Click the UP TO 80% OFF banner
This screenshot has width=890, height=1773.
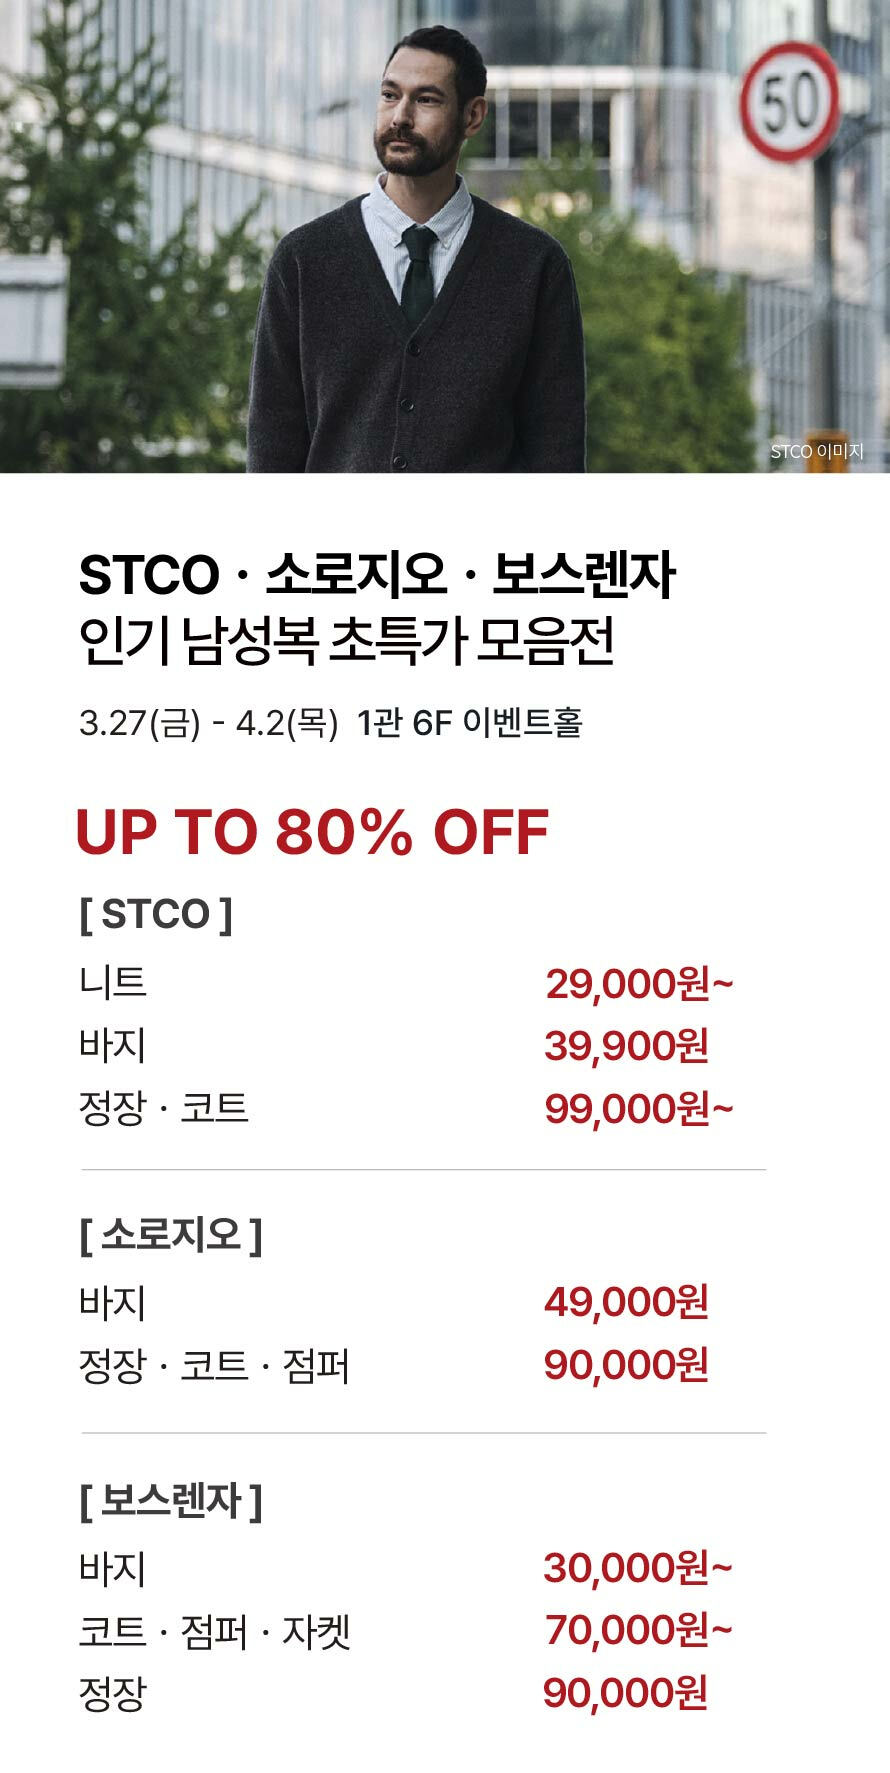click(312, 832)
